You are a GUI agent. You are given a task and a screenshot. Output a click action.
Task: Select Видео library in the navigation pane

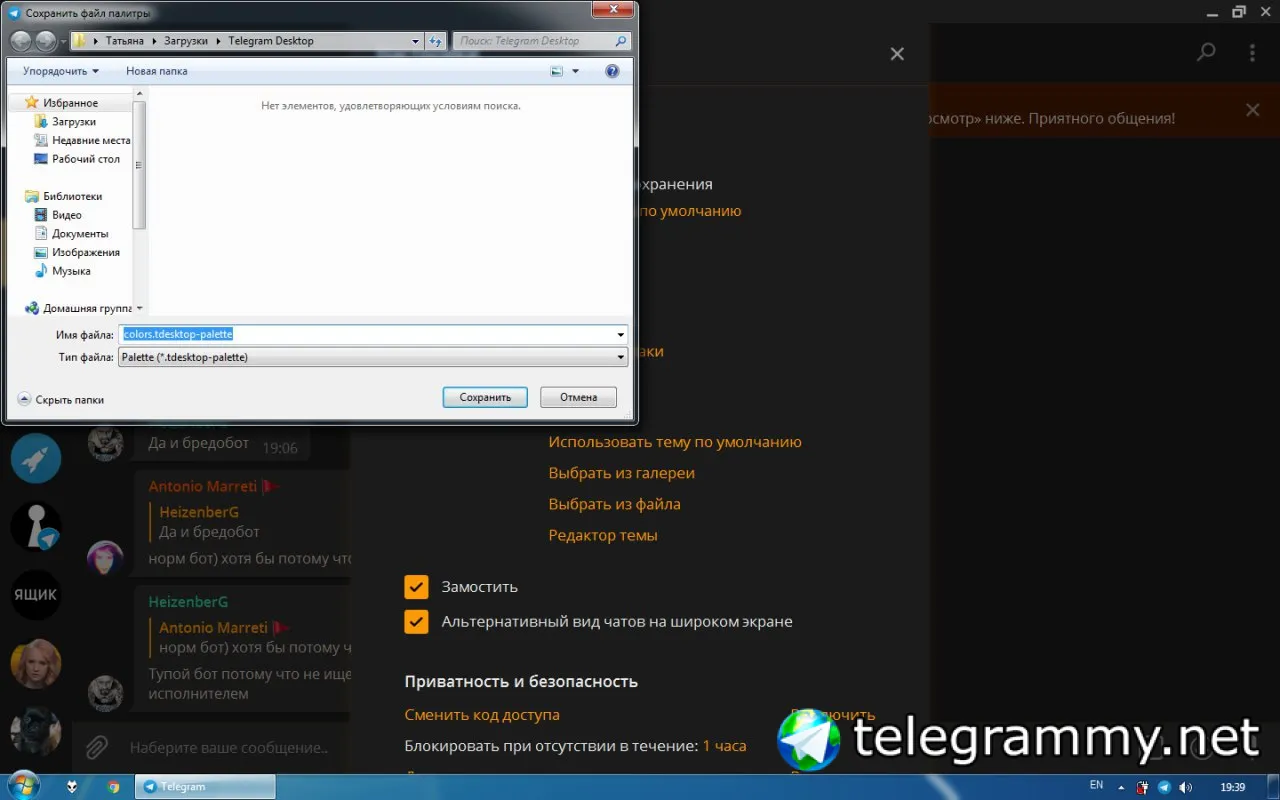(x=66, y=215)
